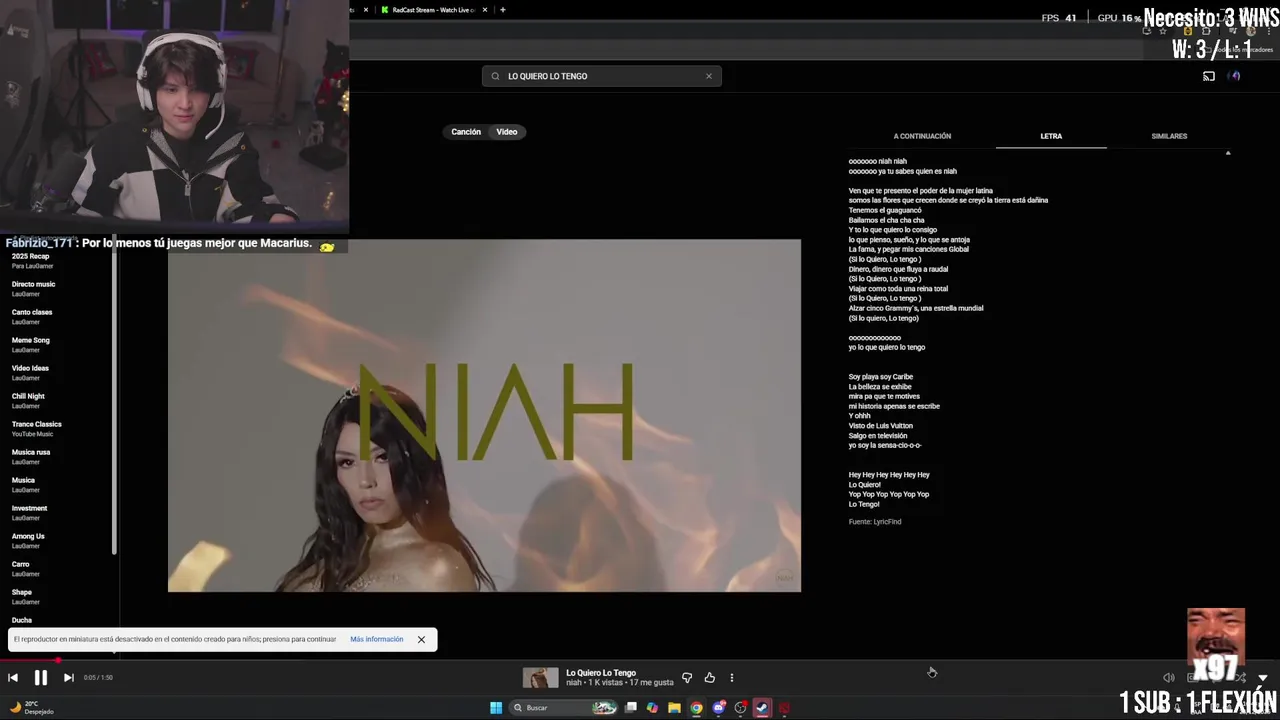This screenshot has width=1280, height=720.
Task: Bookmark this page with star icon
Action: point(1162,31)
